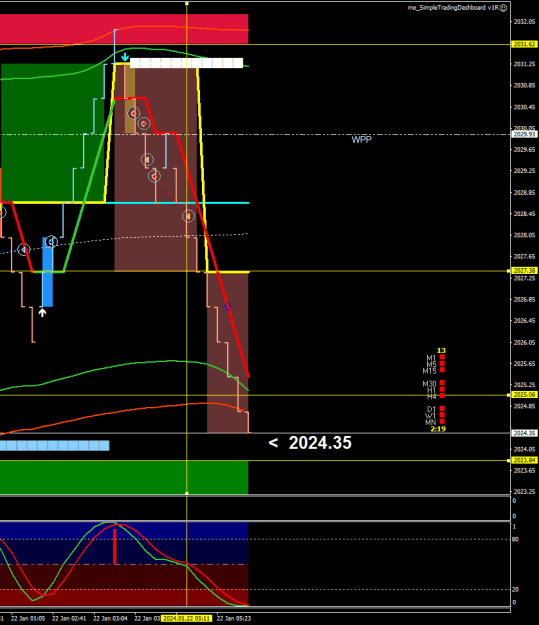The image size is (539, 625).
Task: Click the M15 red status square
Action: pyautogui.click(x=442, y=370)
